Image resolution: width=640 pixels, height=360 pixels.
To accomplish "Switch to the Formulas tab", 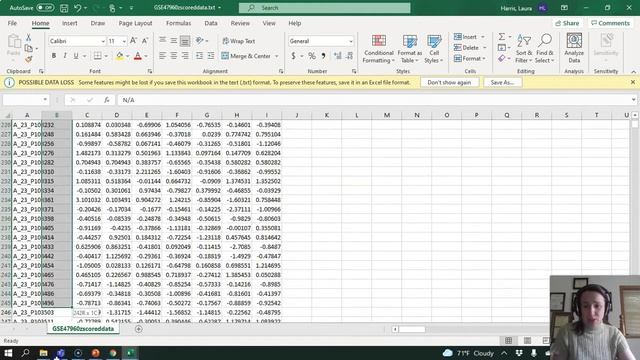I will click(x=178, y=23).
